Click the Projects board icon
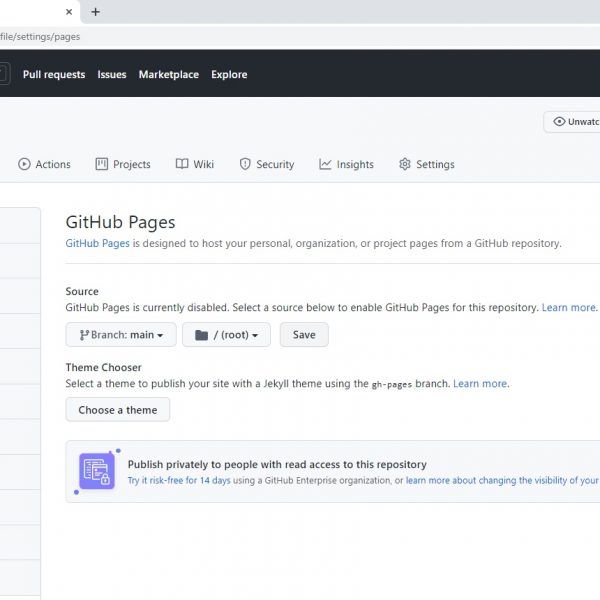This screenshot has width=600, height=600. coord(101,164)
